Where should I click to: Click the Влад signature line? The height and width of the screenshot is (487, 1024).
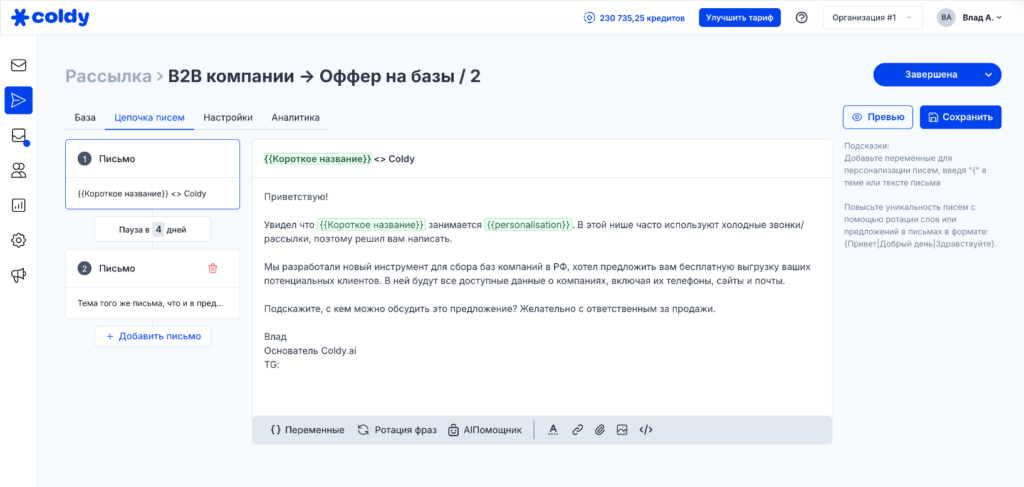(x=276, y=337)
